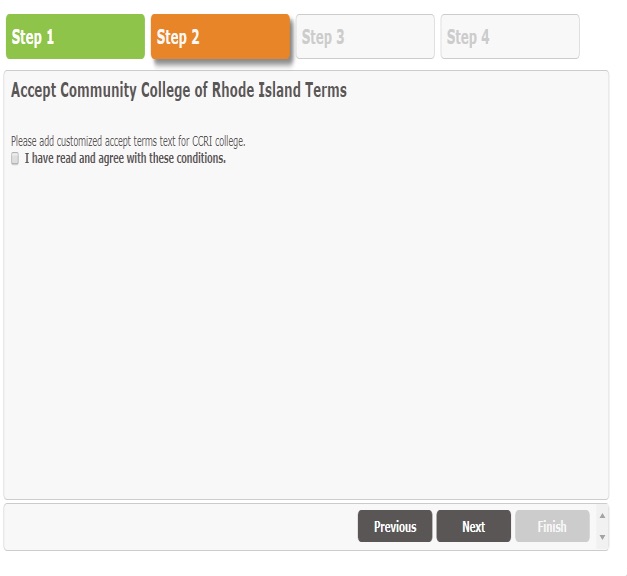Click the grayed-out Finish button
Viewport: 627px width, 576px height.
552,526
